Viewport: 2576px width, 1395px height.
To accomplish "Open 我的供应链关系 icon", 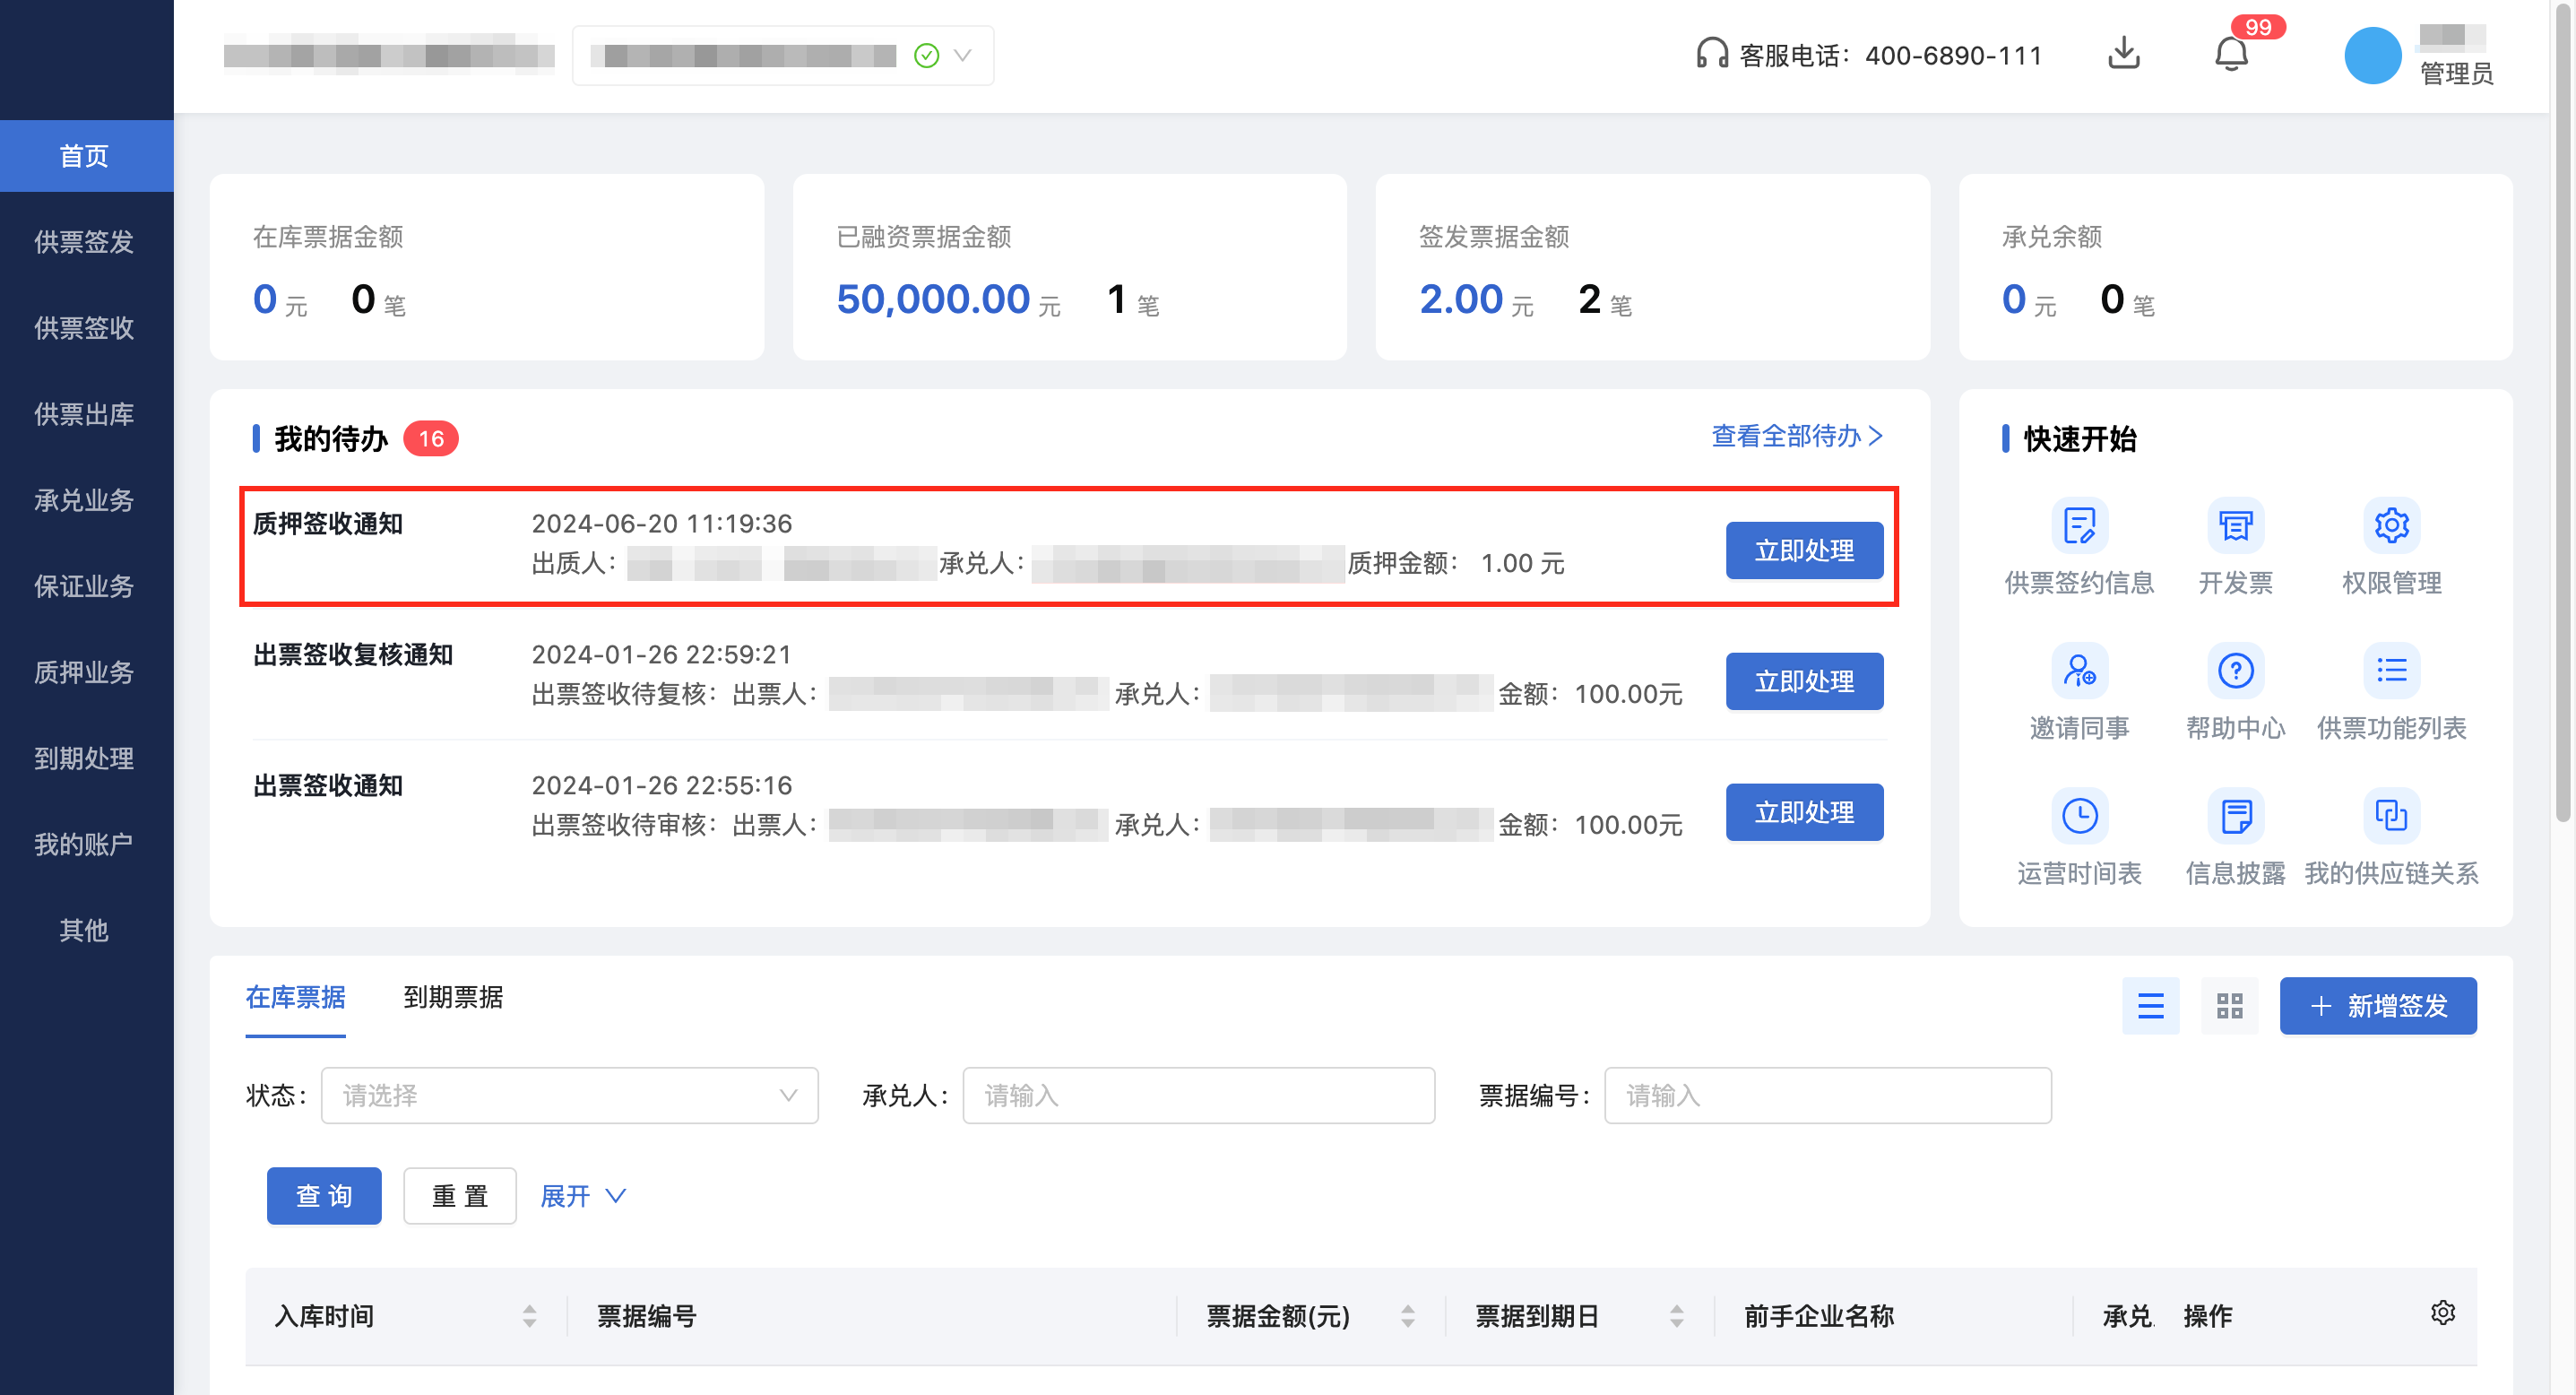I will click(x=2392, y=815).
